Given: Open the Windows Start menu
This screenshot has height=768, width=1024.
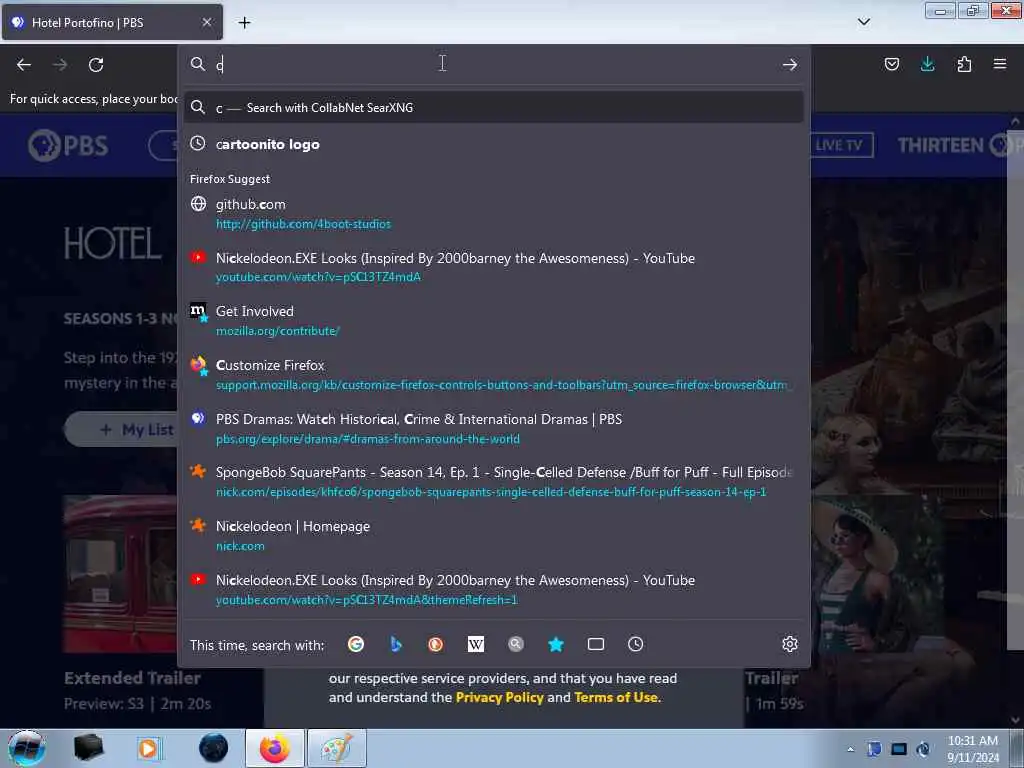Looking at the screenshot, I should point(26,748).
